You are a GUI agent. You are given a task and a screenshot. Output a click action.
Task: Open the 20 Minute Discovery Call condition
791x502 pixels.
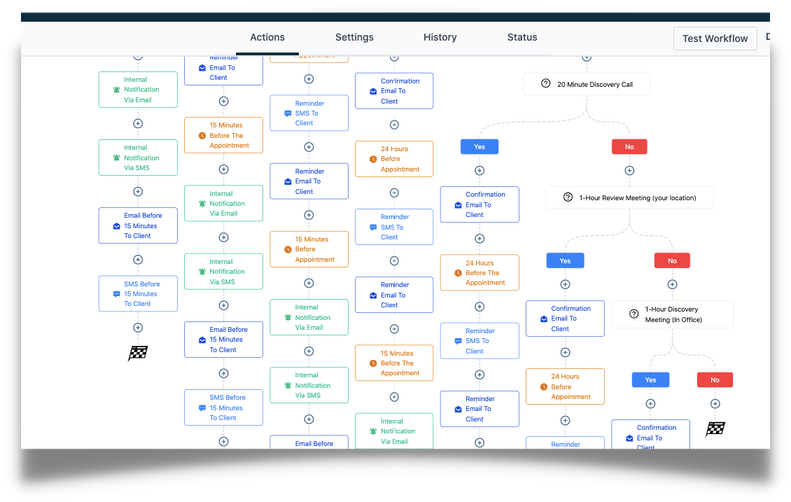point(587,84)
